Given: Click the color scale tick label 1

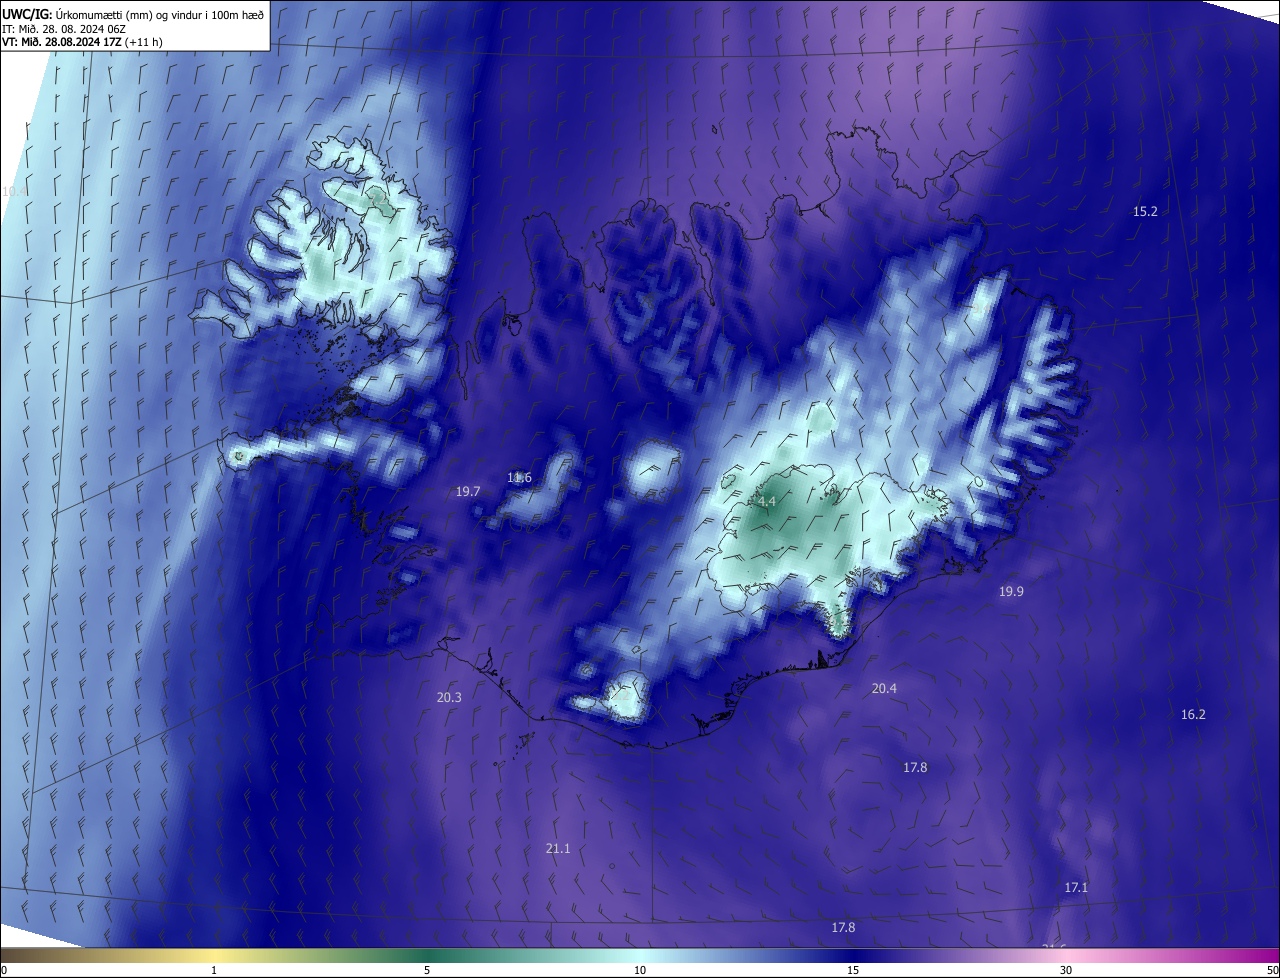Looking at the screenshot, I should [215, 970].
